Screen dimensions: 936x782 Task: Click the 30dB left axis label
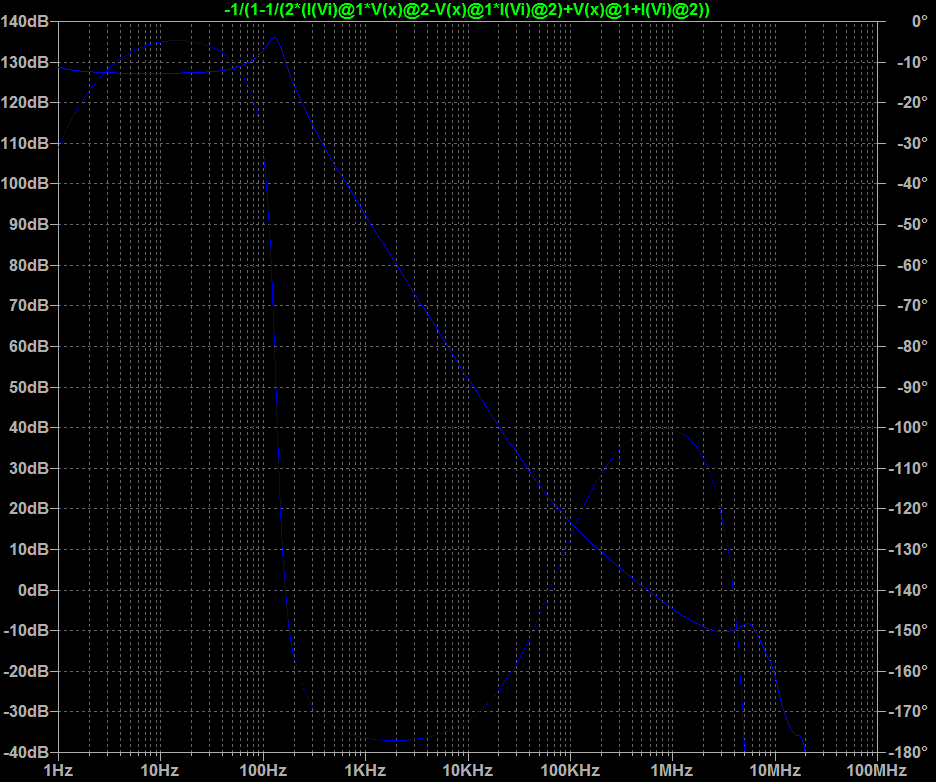[x=29, y=468]
